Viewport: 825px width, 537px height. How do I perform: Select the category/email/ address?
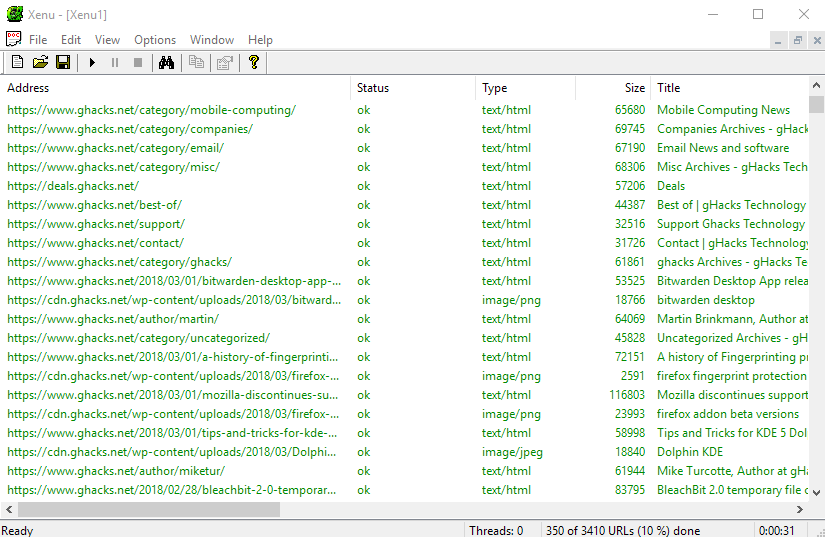pos(115,148)
